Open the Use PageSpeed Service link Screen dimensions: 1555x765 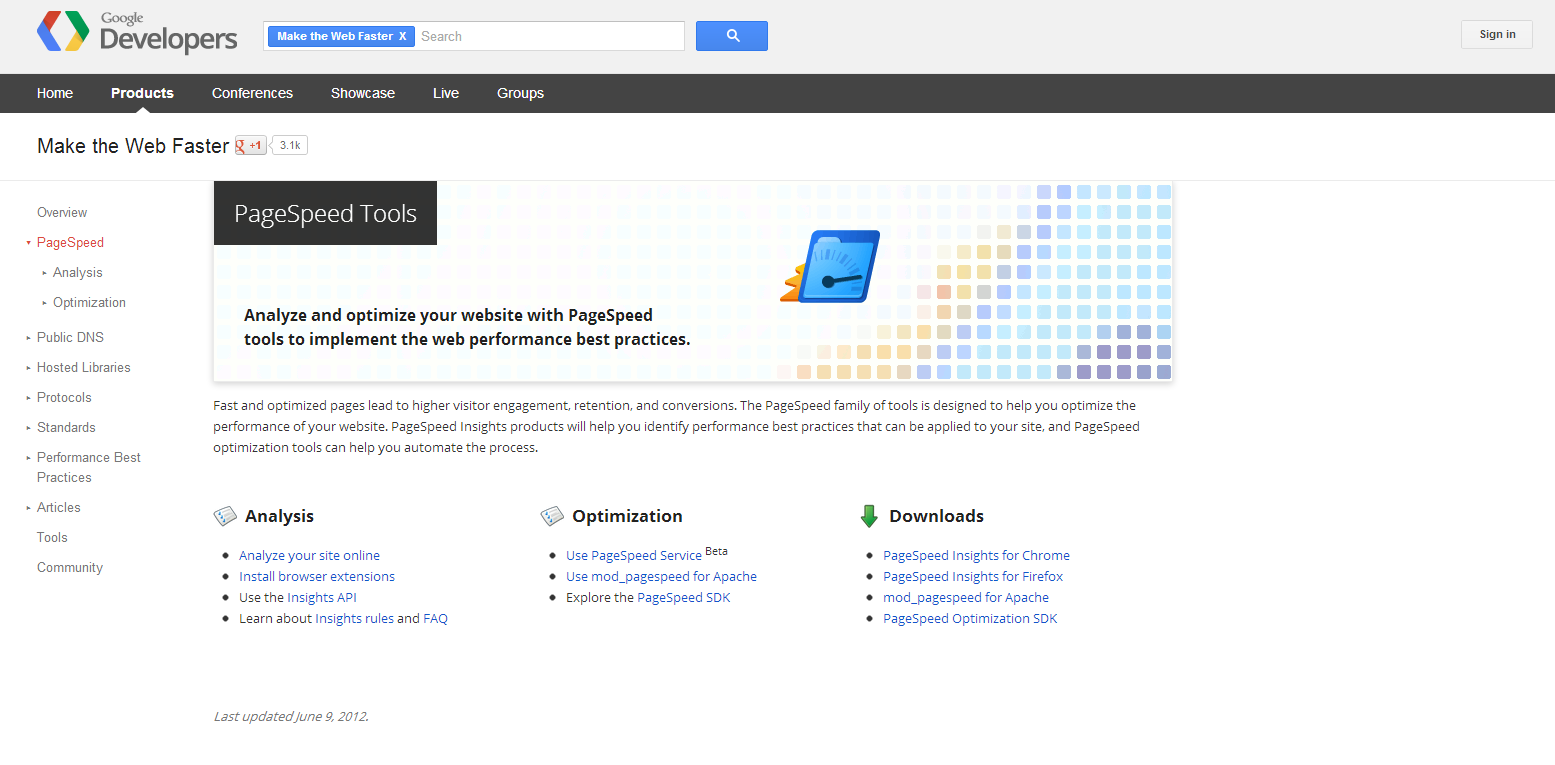click(634, 555)
